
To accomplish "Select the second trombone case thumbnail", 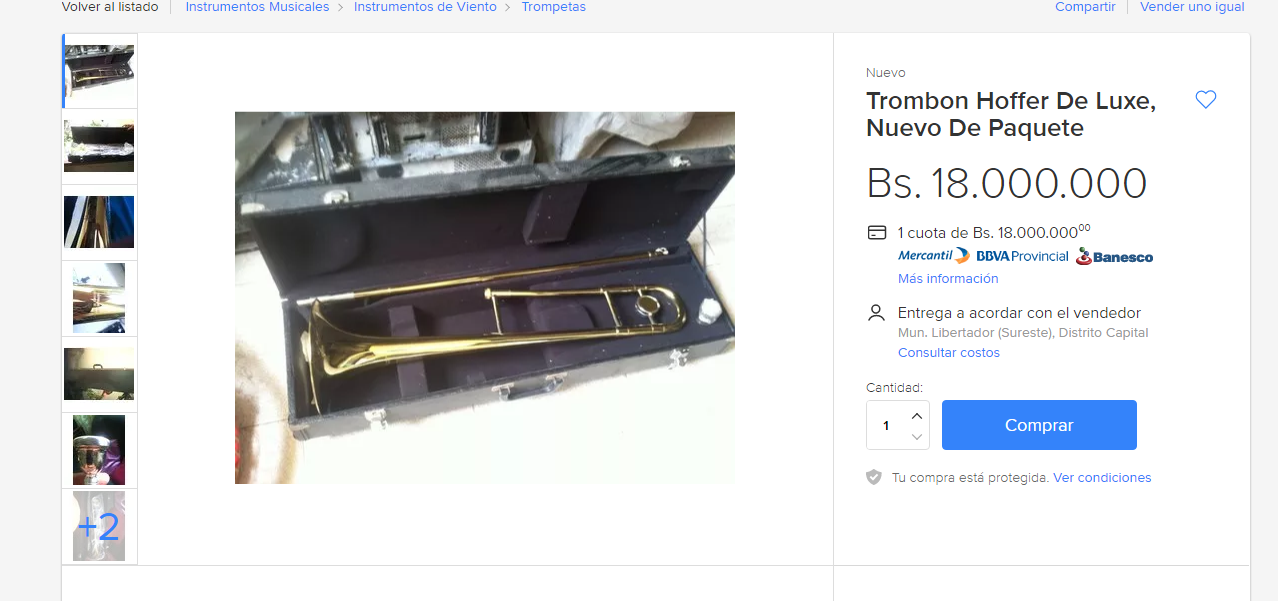I will coord(99,147).
